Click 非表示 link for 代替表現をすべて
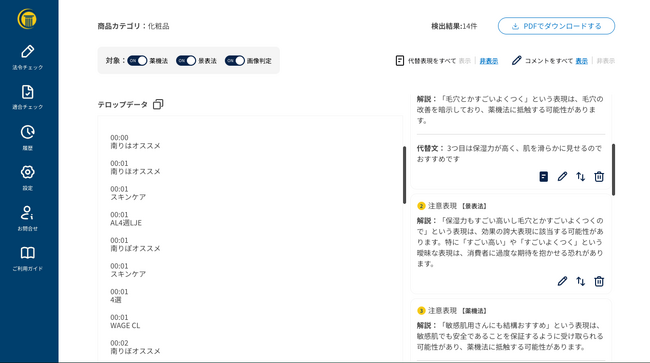650x363 pixels. coord(488,61)
